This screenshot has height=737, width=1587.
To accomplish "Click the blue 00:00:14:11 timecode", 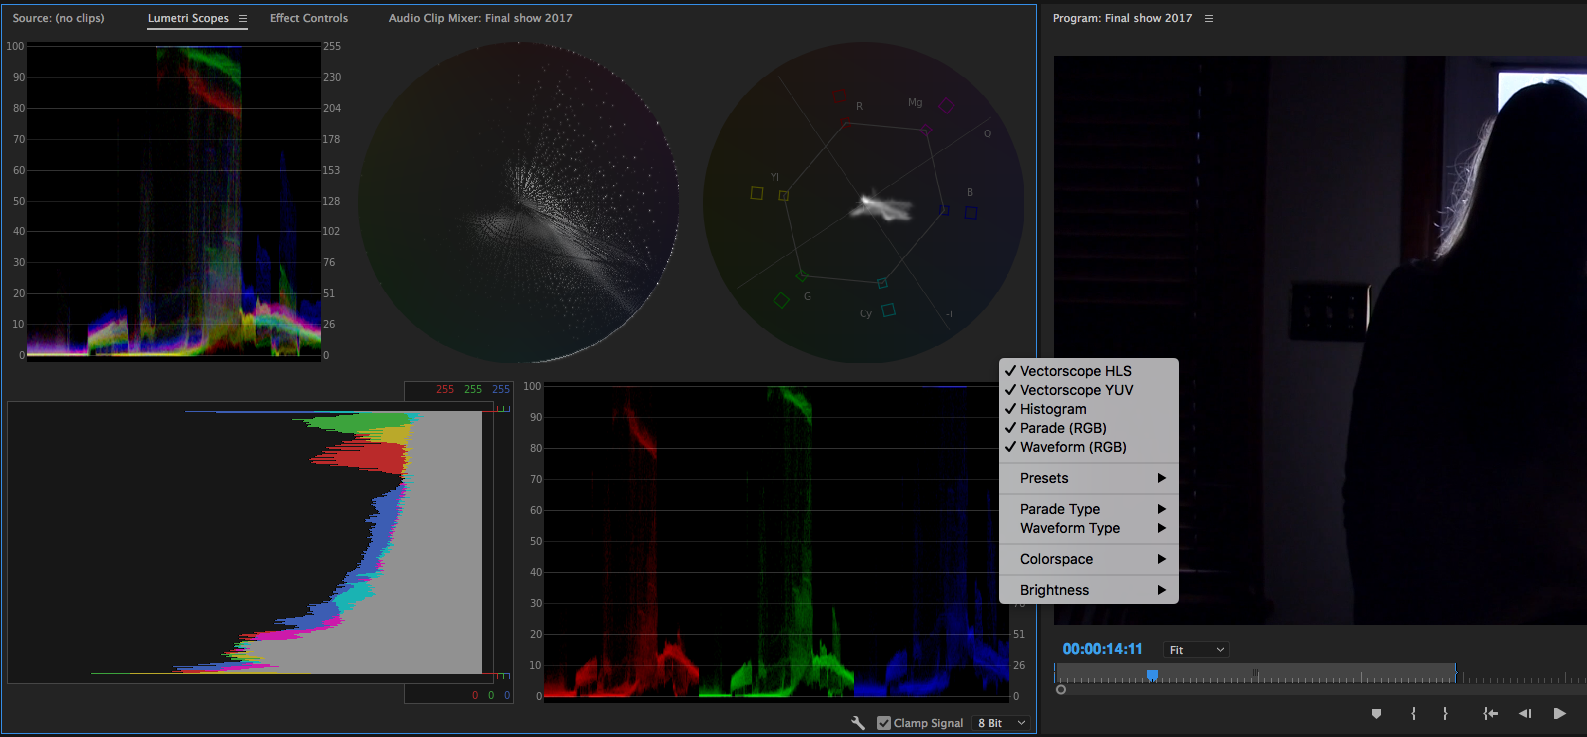I will tap(1102, 649).
